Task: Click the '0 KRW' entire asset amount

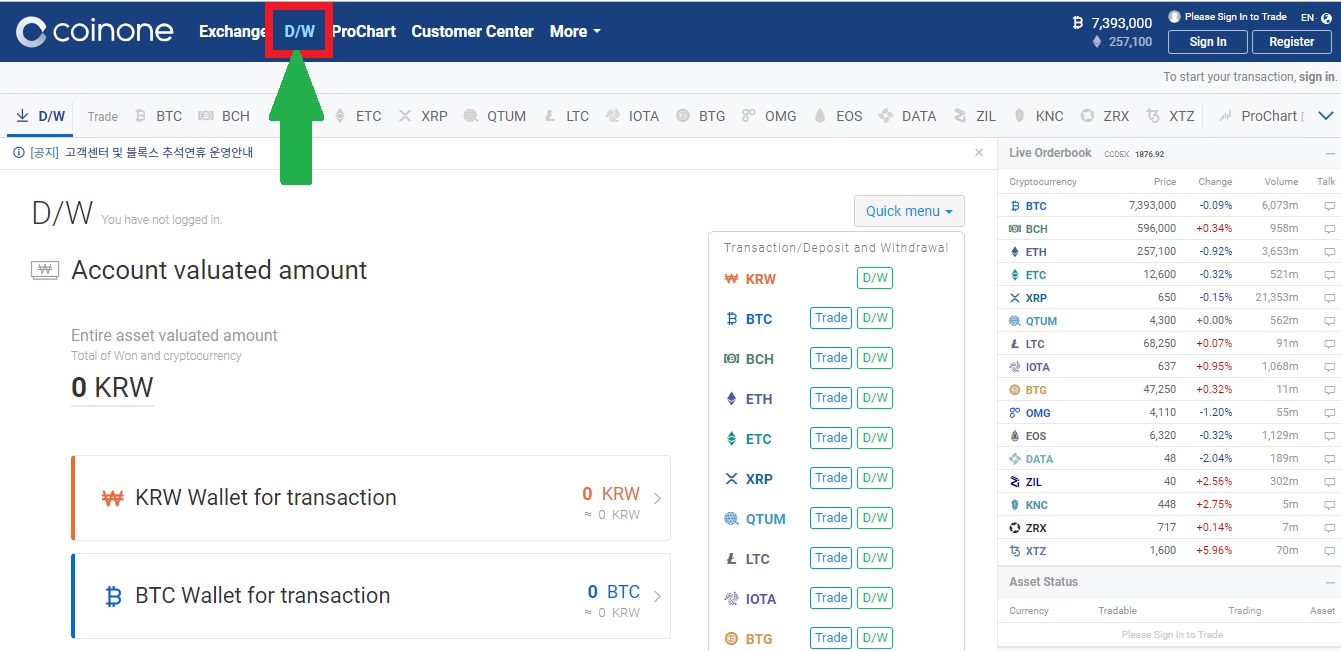Action: pos(112,388)
